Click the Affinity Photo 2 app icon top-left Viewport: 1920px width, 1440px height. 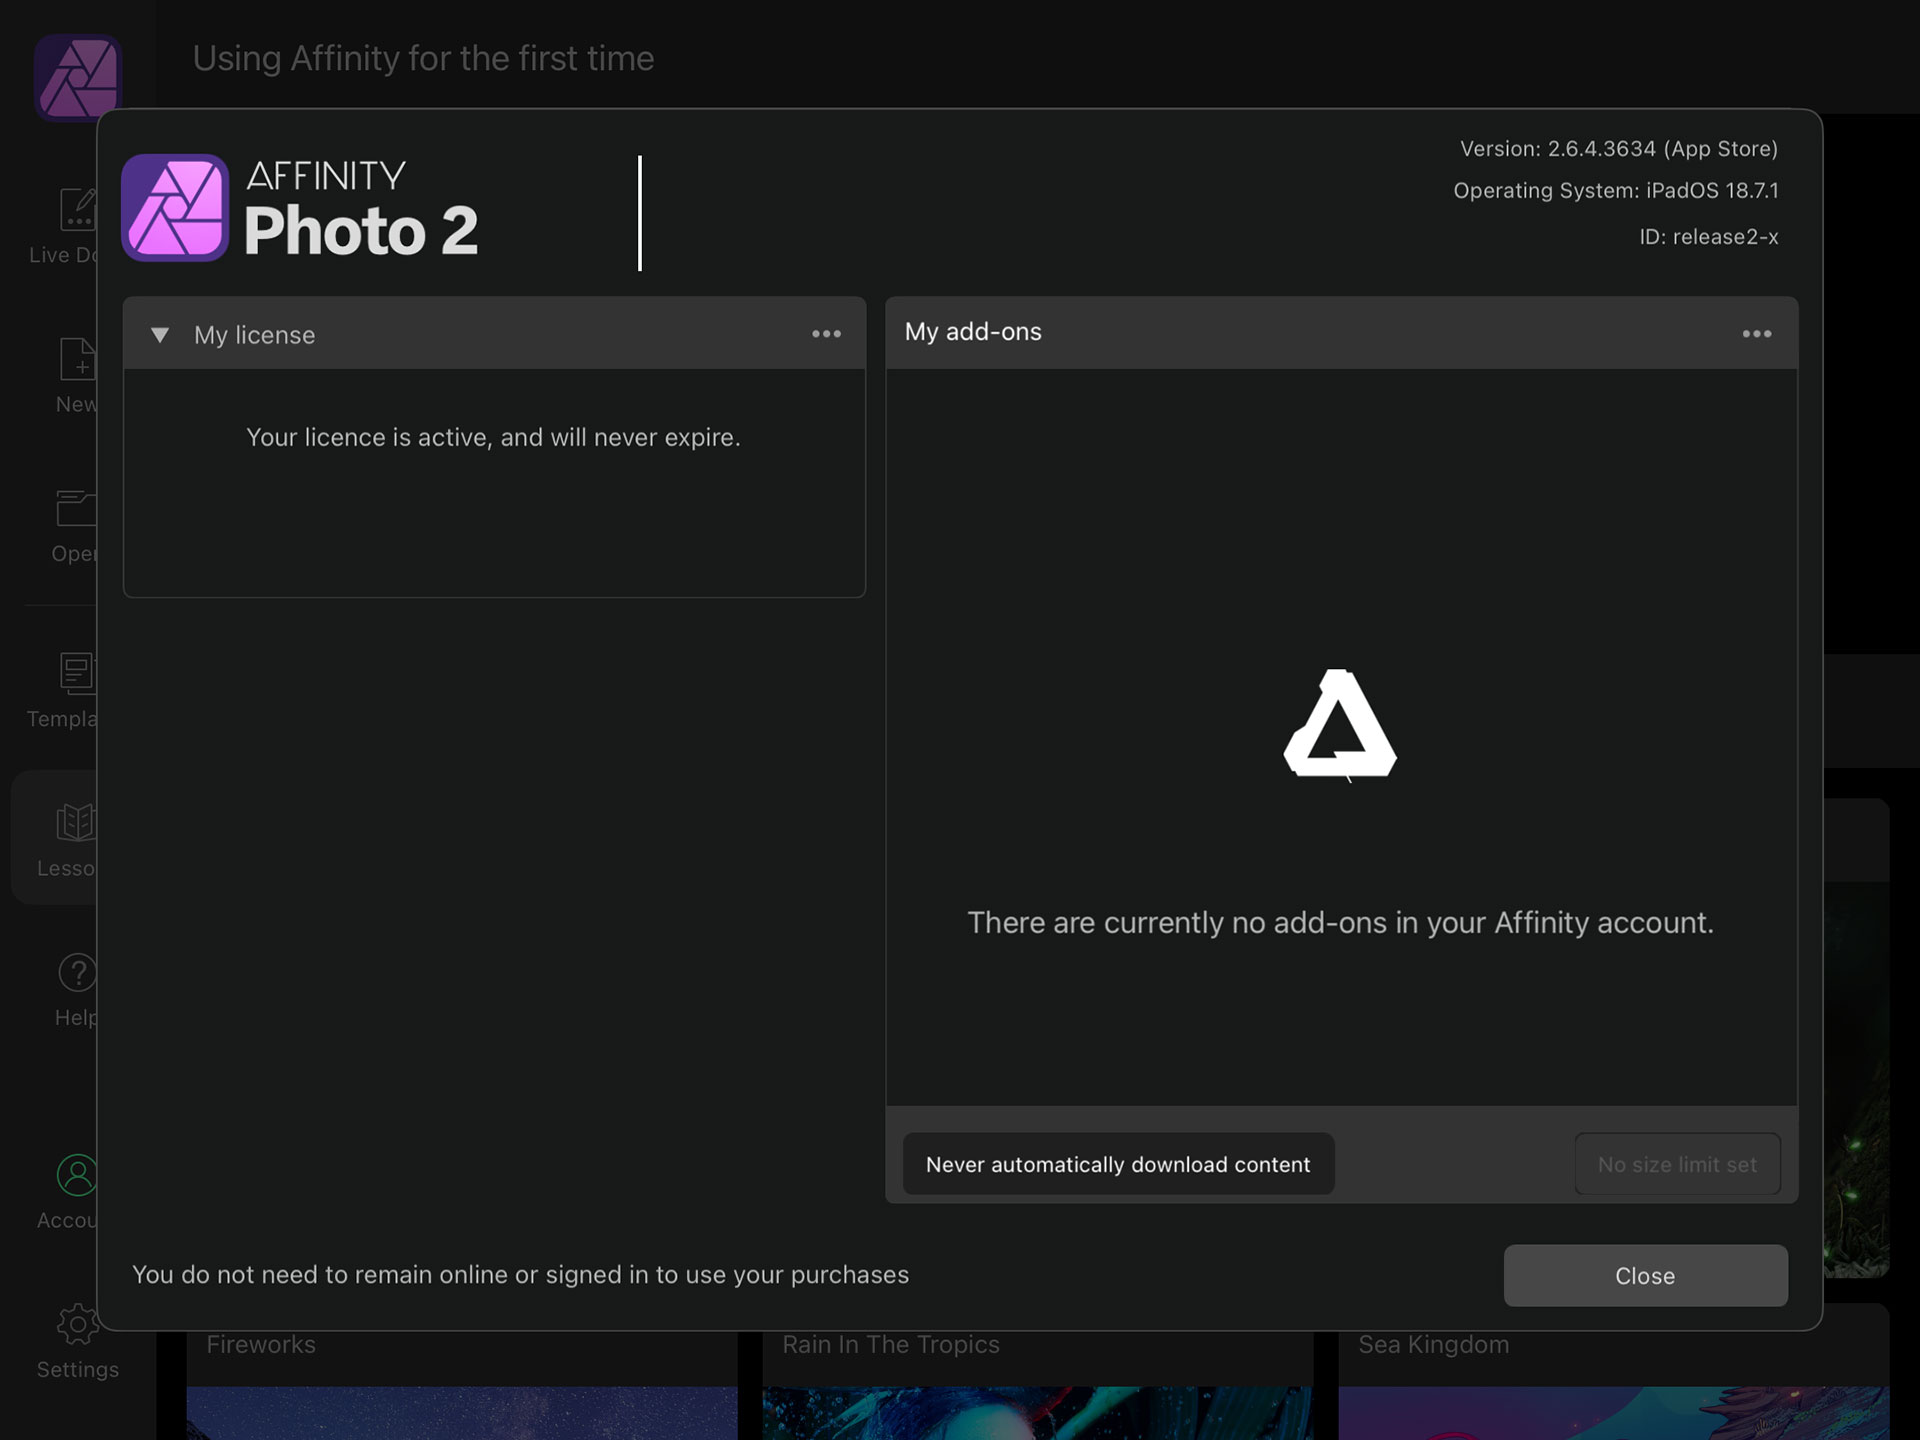tap(77, 77)
